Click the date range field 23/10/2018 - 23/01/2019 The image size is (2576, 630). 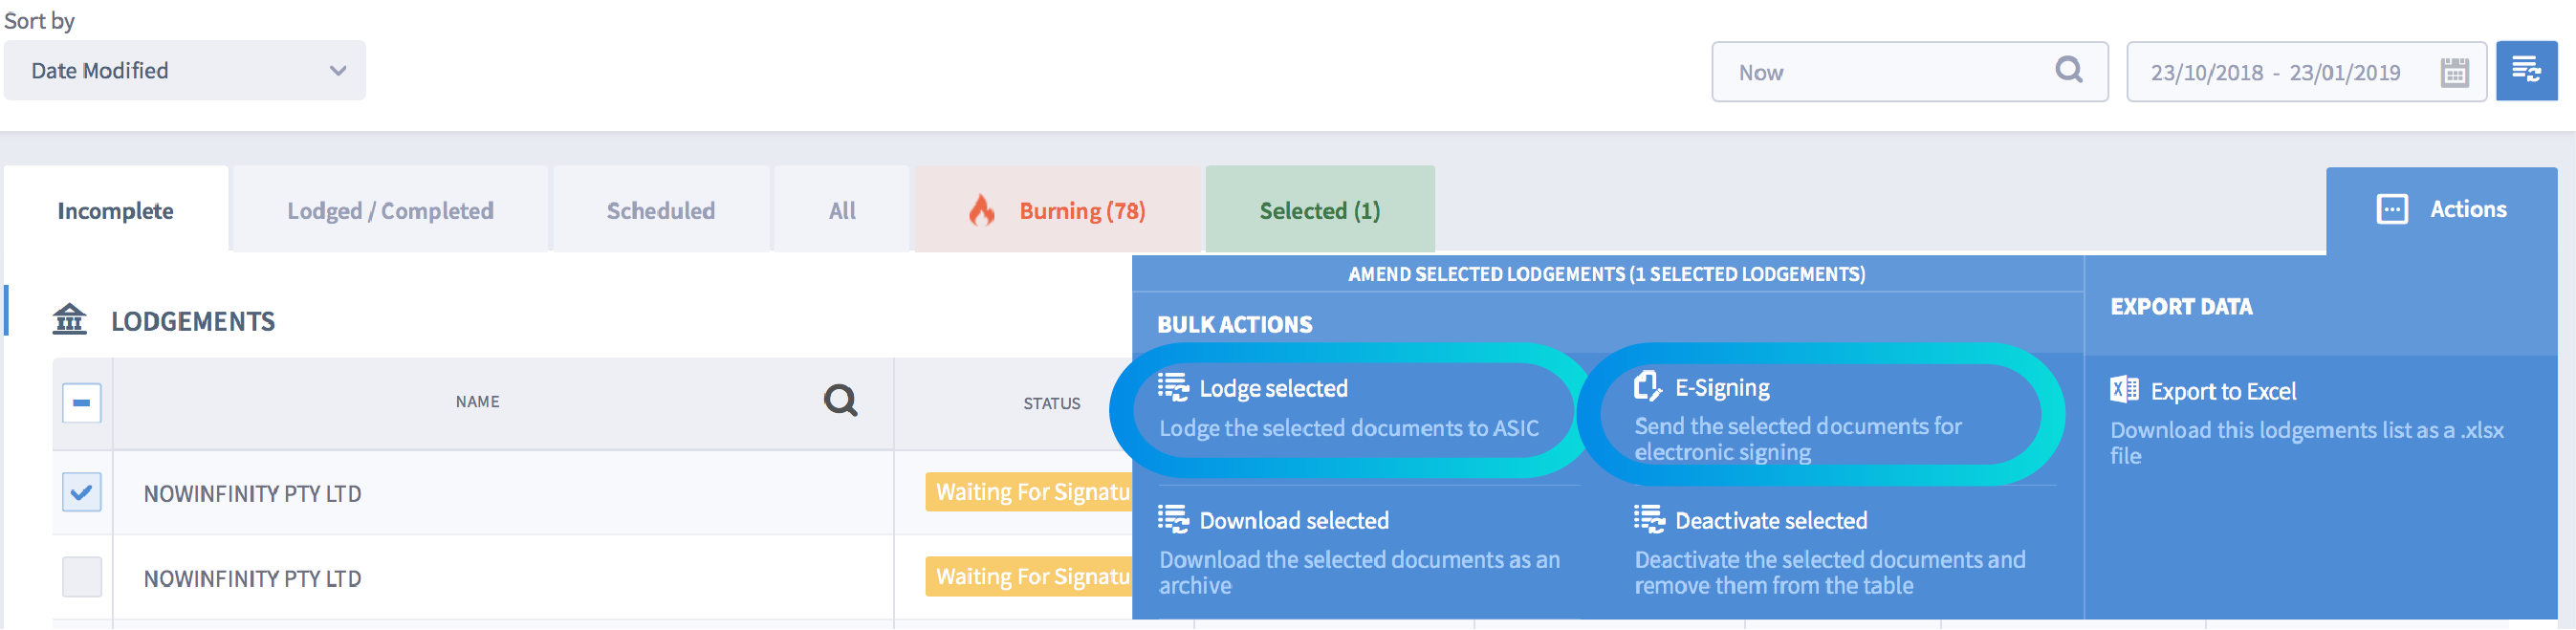[2306, 72]
